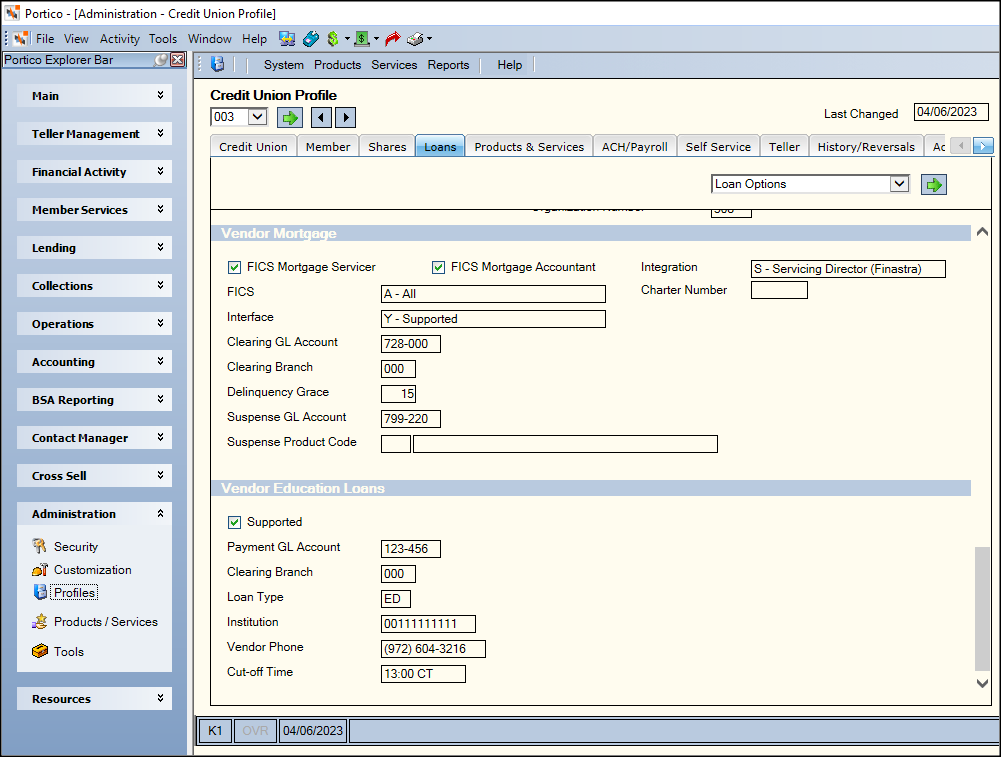Click the receipt printer toolbar icon

pos(416,39)
